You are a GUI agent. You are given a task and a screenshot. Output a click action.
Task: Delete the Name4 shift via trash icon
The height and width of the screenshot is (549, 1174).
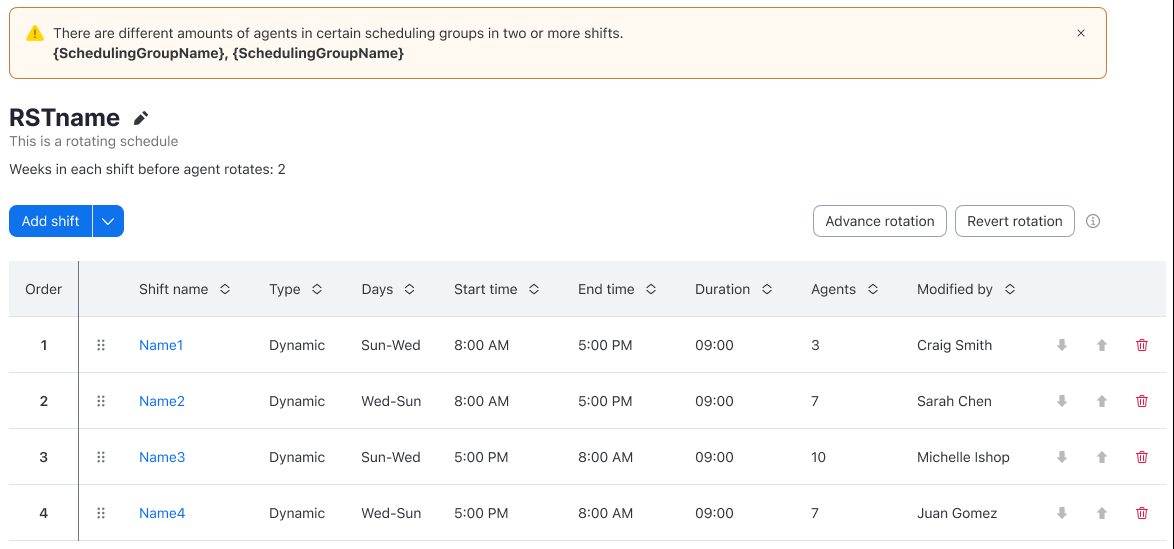(1142, 513)
